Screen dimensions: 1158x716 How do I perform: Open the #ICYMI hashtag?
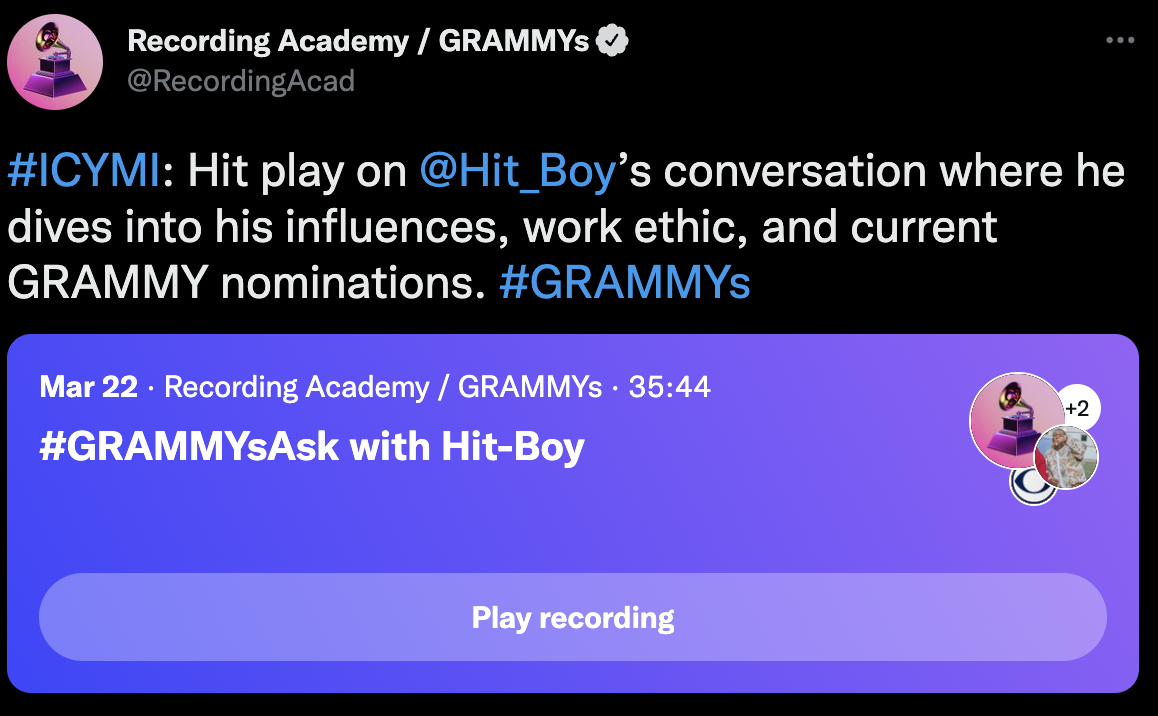coord(83,171)
